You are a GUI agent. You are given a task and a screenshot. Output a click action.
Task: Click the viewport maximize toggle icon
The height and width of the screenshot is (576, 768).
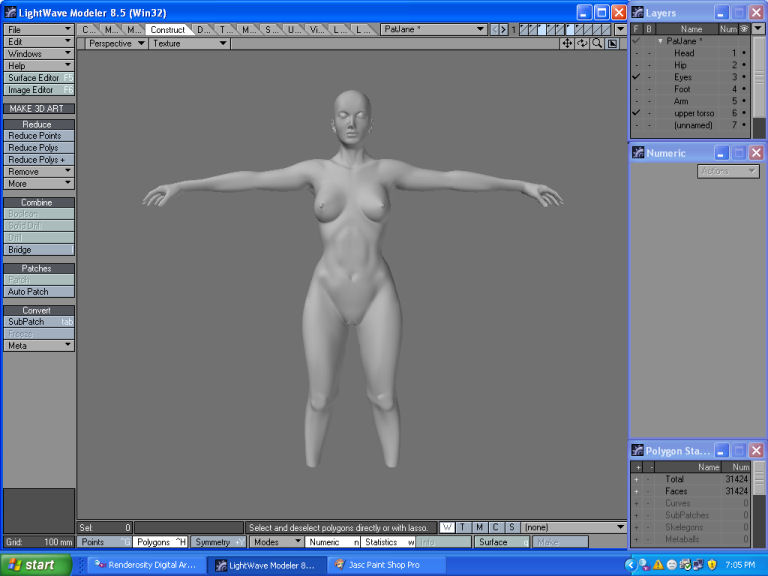612,44
